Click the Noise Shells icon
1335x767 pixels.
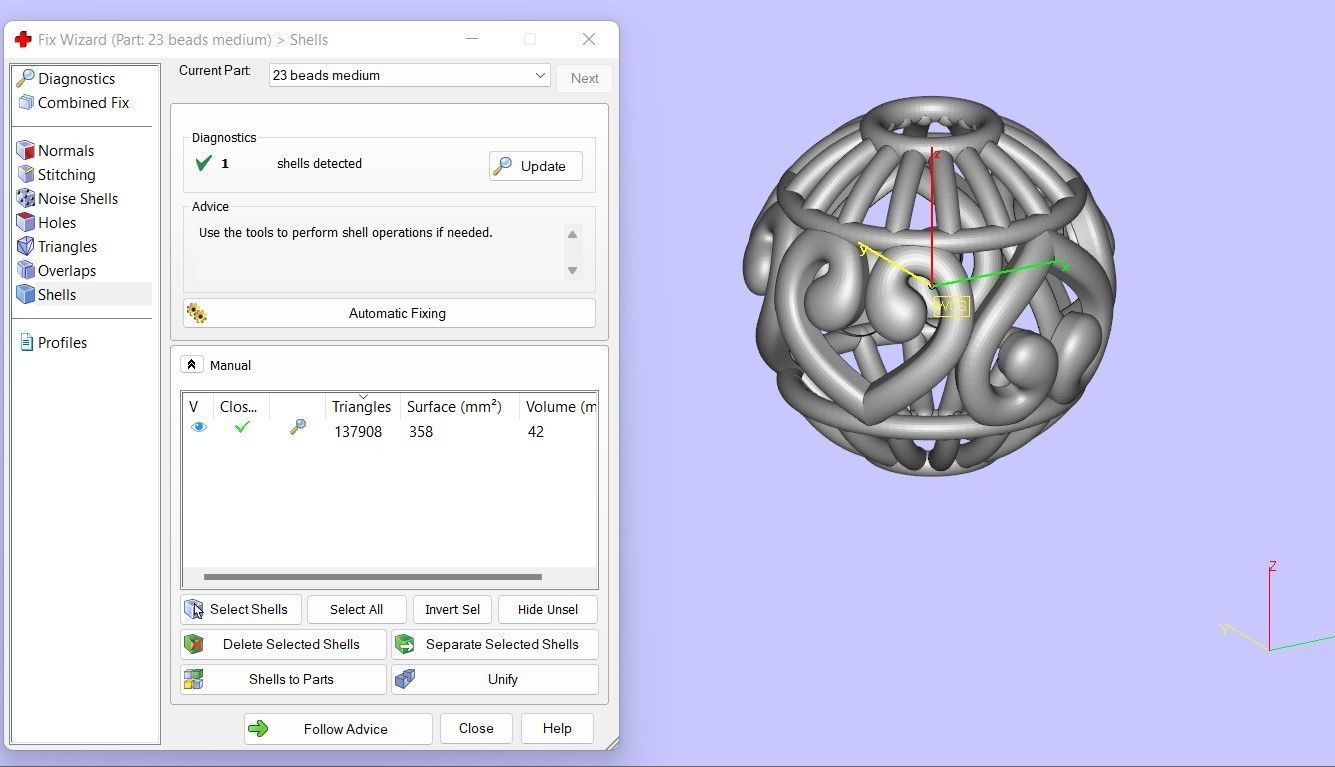coord(26,198)
